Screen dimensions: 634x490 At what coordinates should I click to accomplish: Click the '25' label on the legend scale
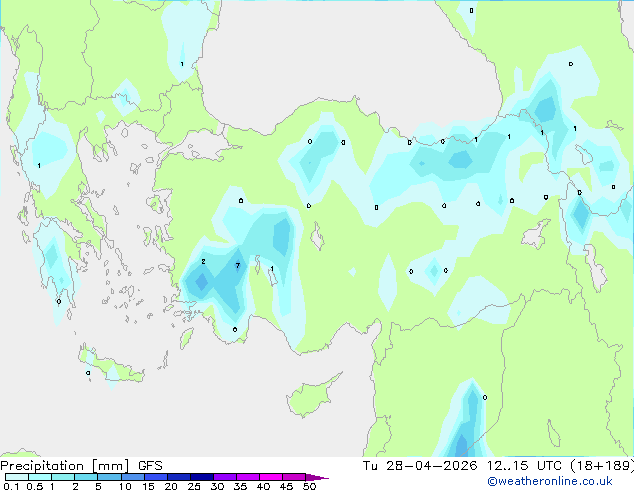click(194, 486)
